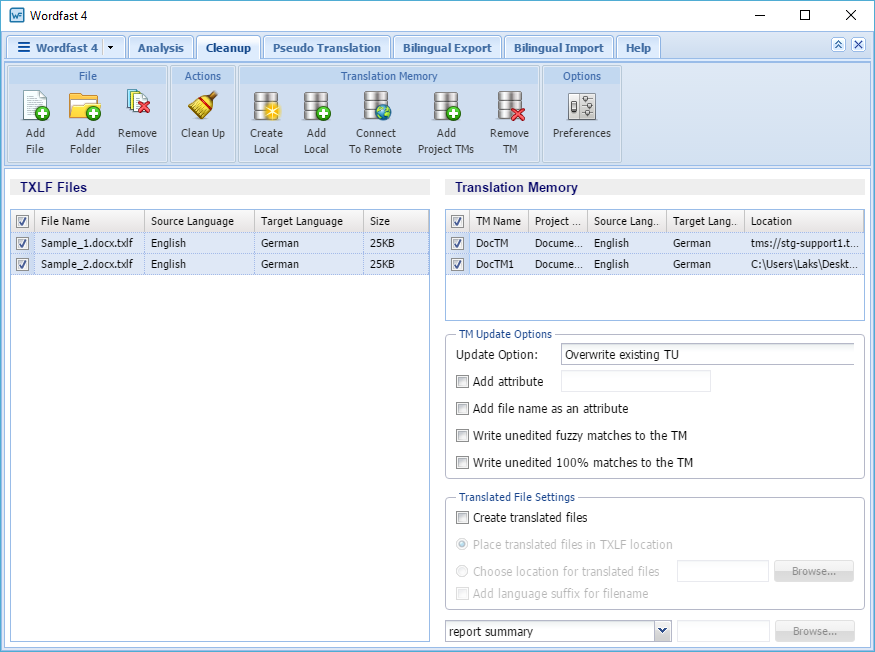Select the Sample_1.docx.txlf file name
The width and height of the screenshot is (875, 652).
pos(87,243)
